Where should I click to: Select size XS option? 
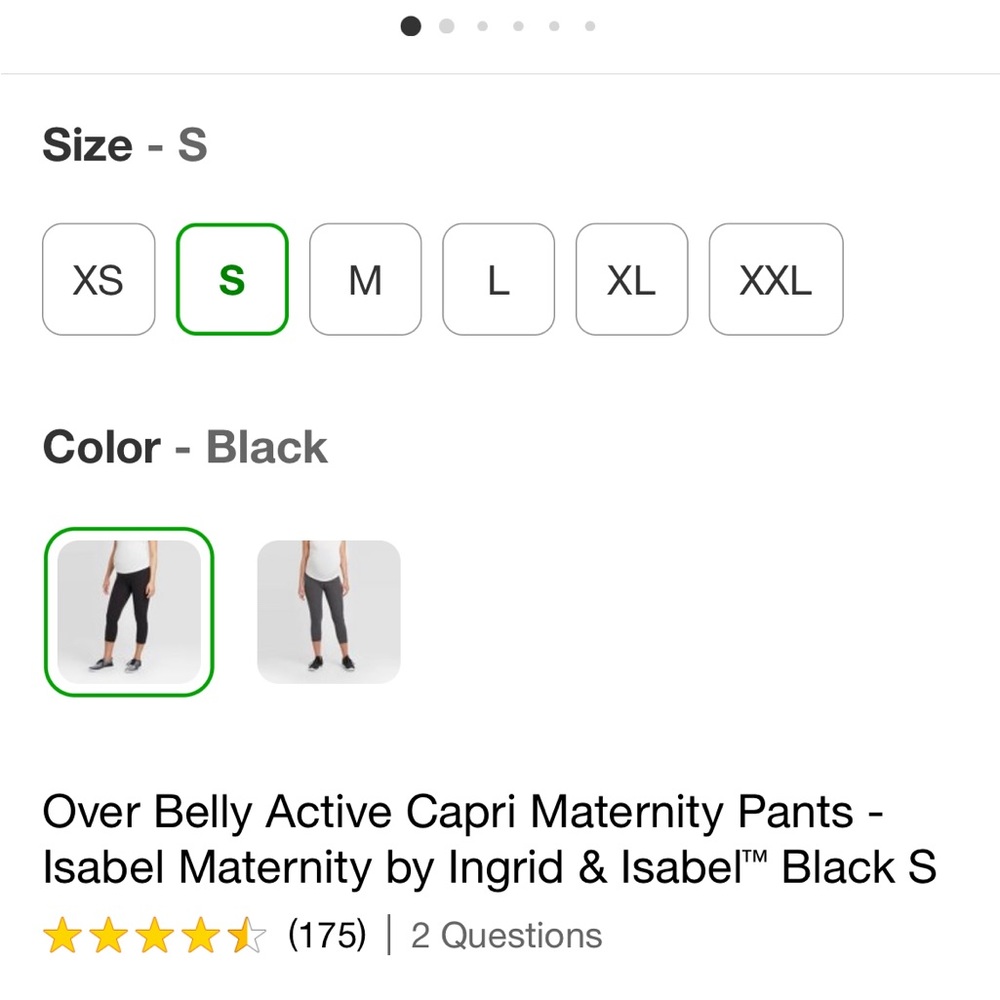click(x=98, y=279)
